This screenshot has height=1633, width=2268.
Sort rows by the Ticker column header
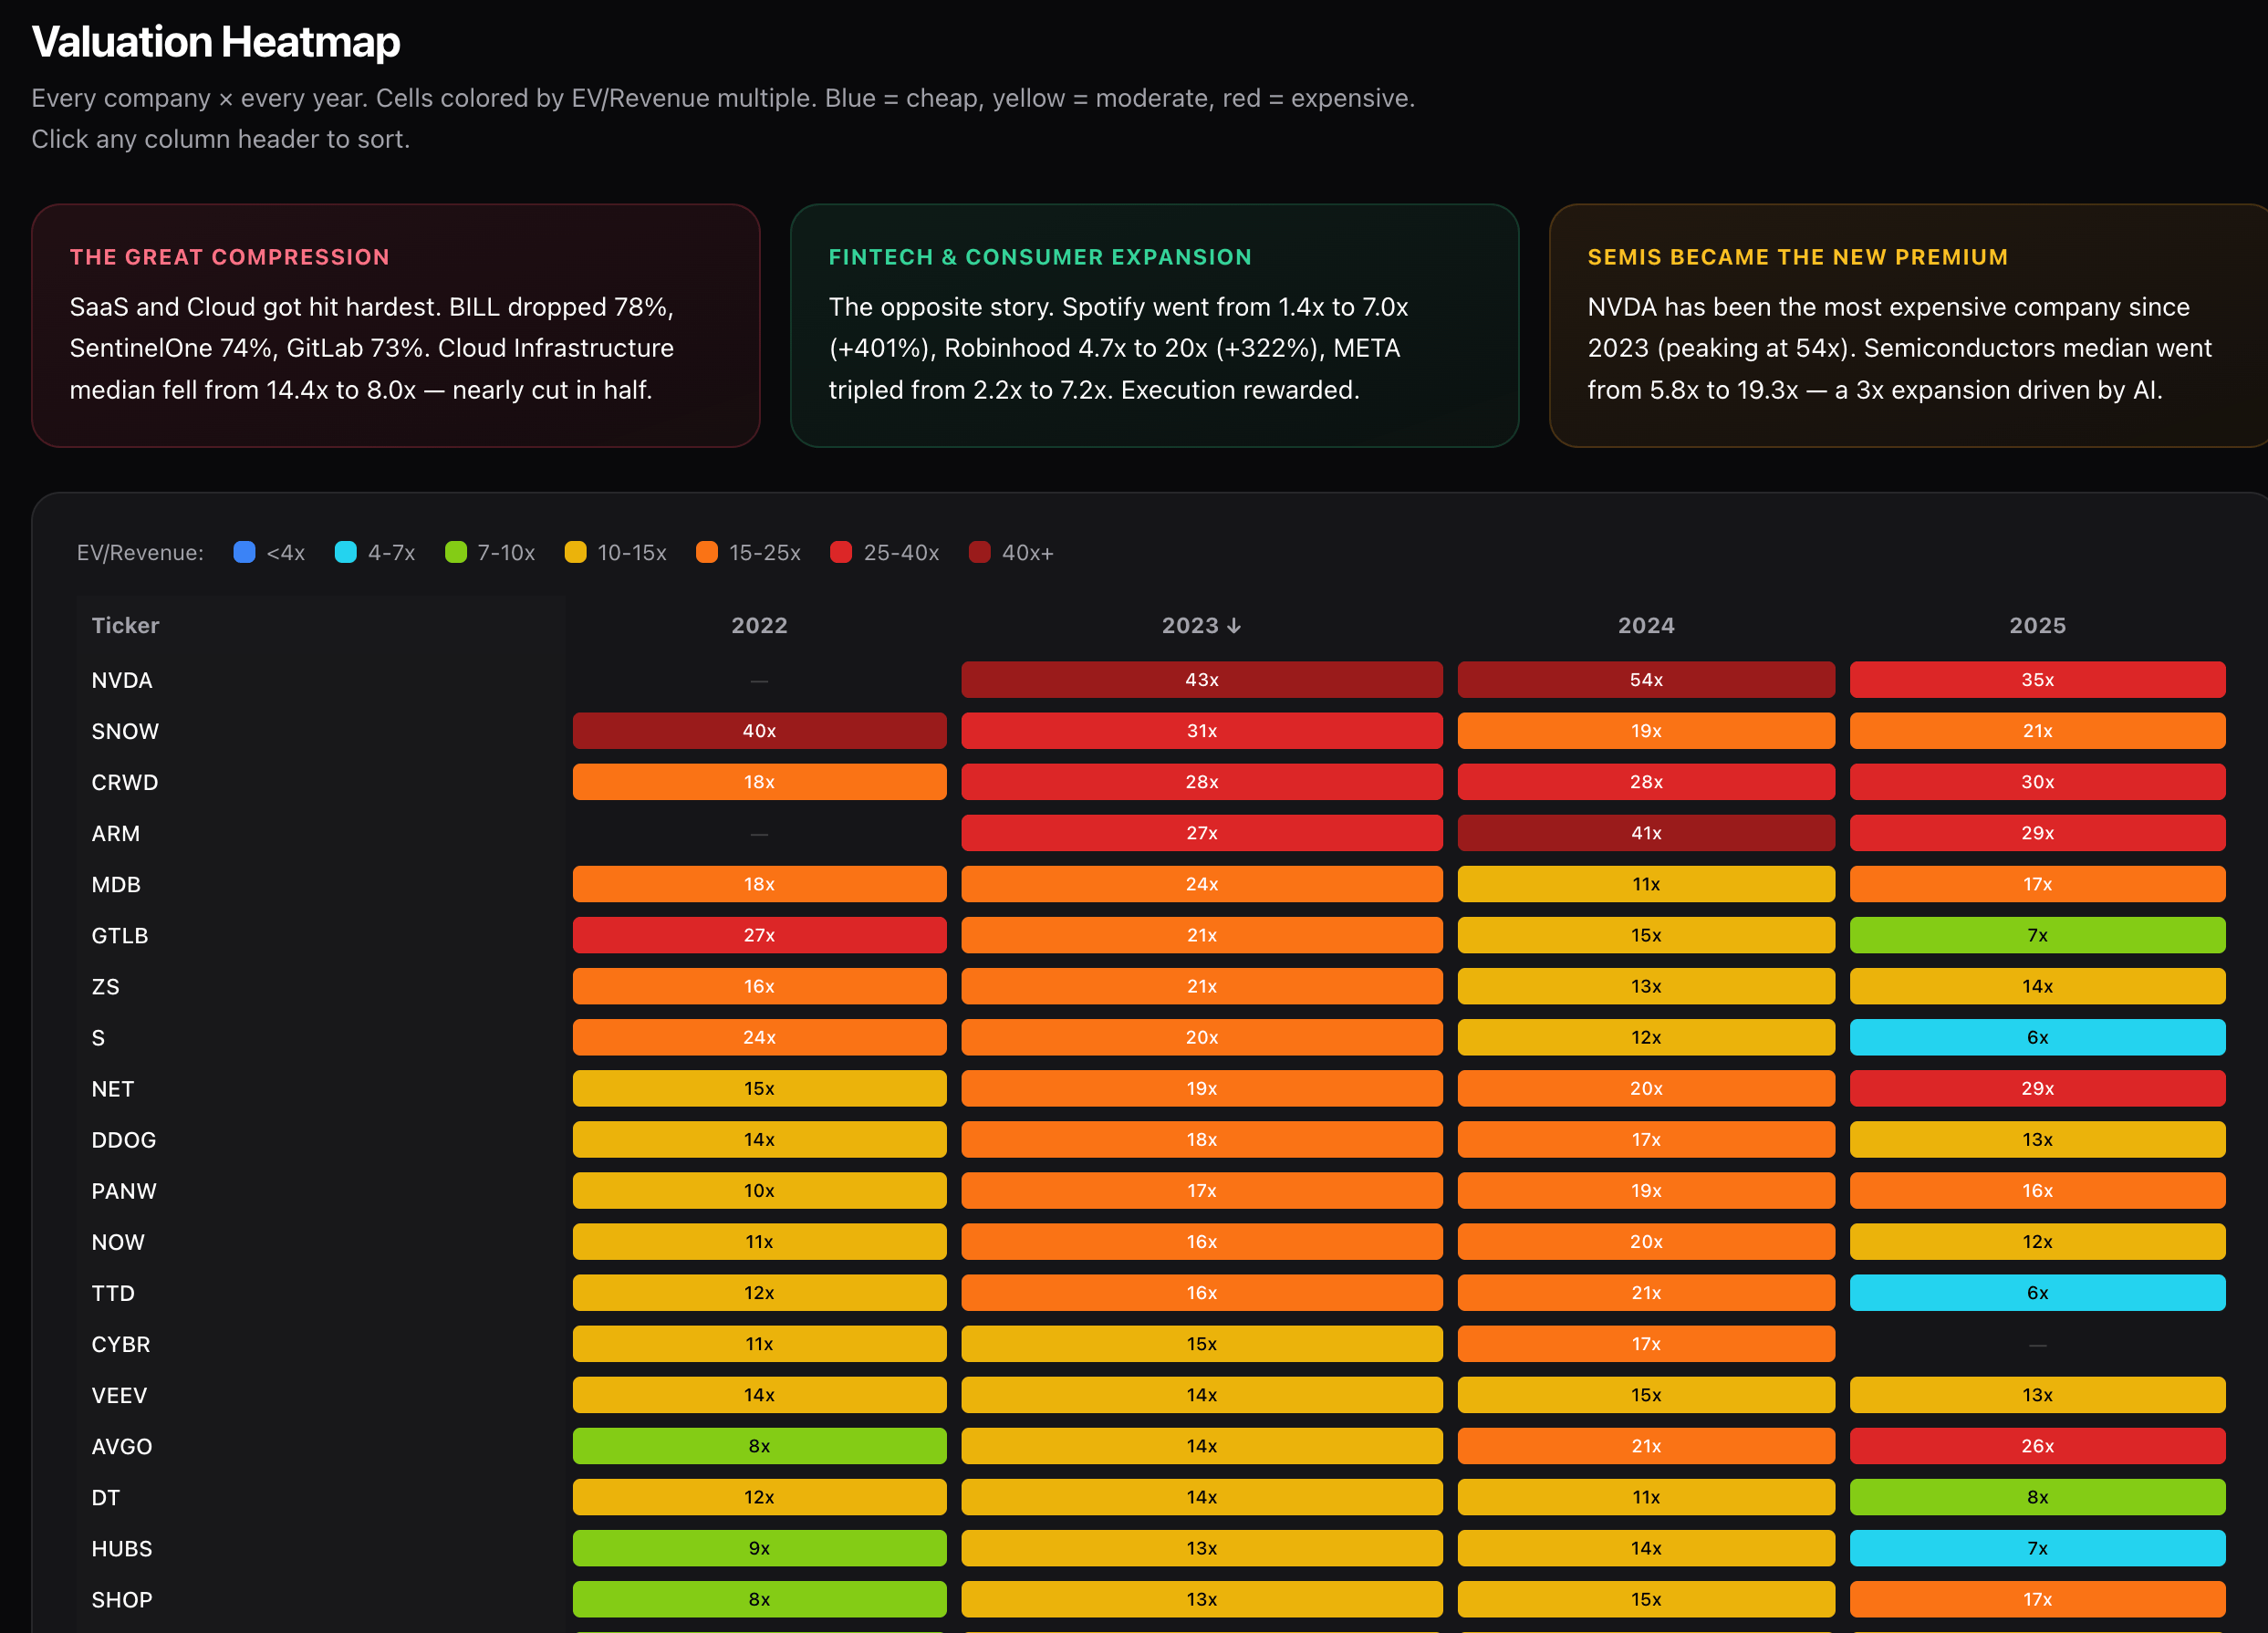[x=125, y=626]
